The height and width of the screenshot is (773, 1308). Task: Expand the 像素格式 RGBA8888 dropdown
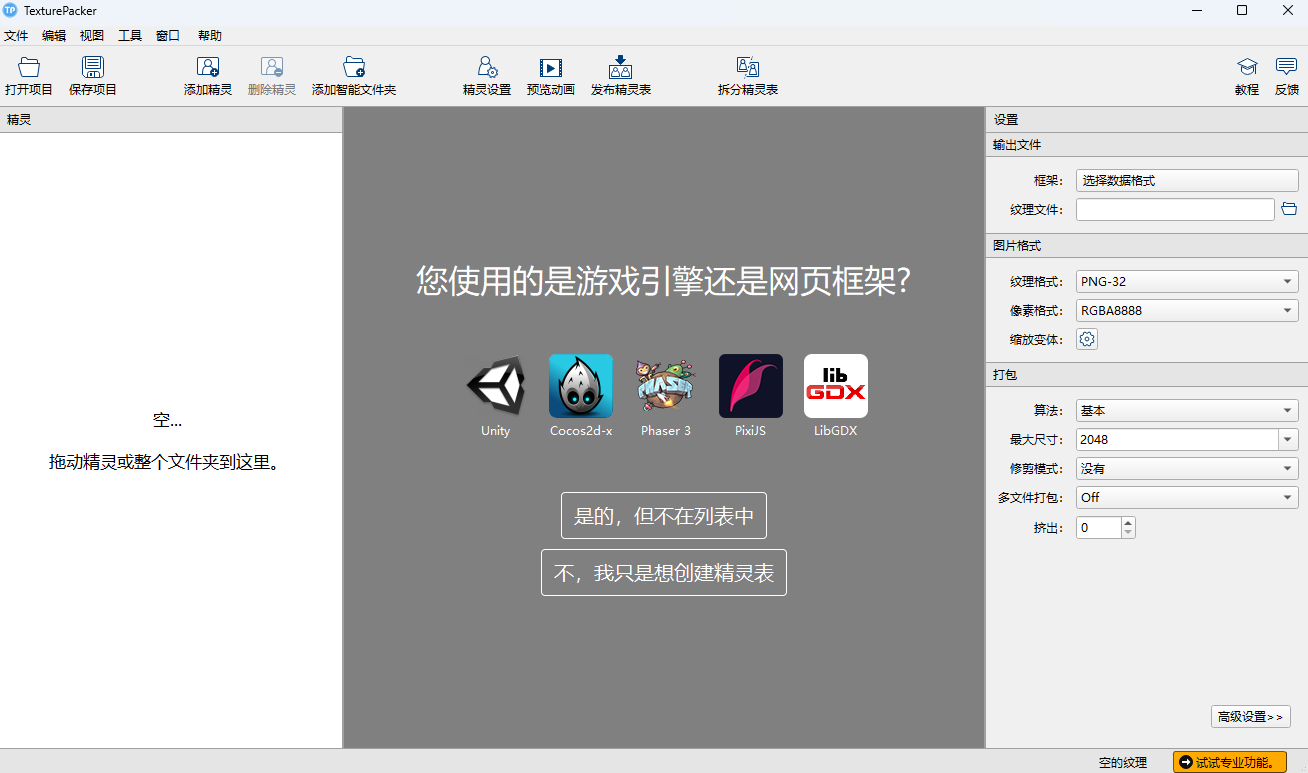pos(1186,310)
